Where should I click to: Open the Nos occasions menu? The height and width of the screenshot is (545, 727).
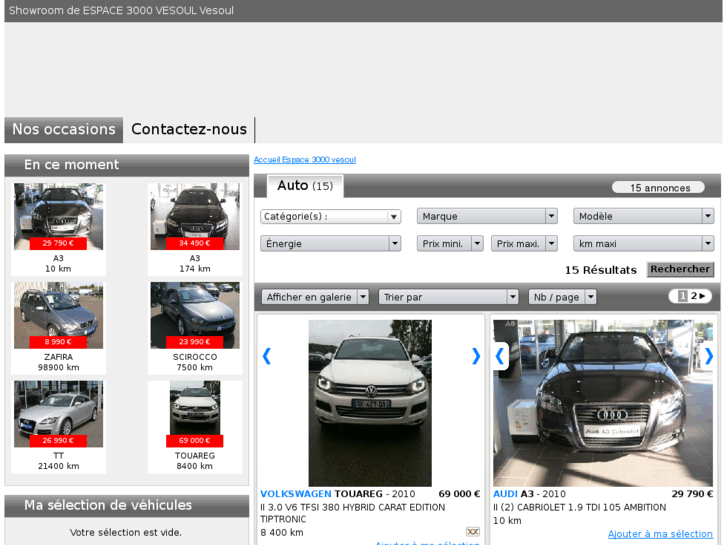click(x=64, y=130)
